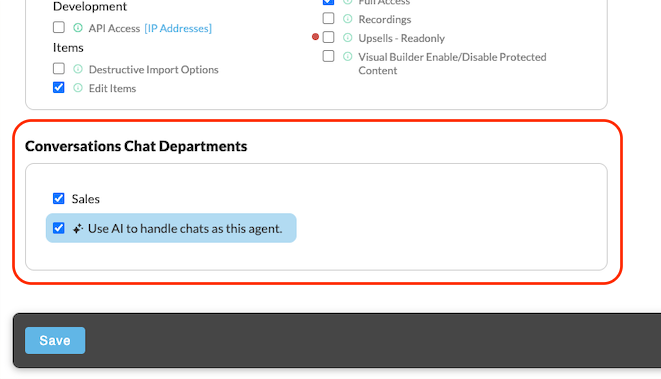Image resolution: width=661 pixels, height=379 pixels.
Task: Uncheck the Edit Items checkbox
Action: [x=59, y=87]
